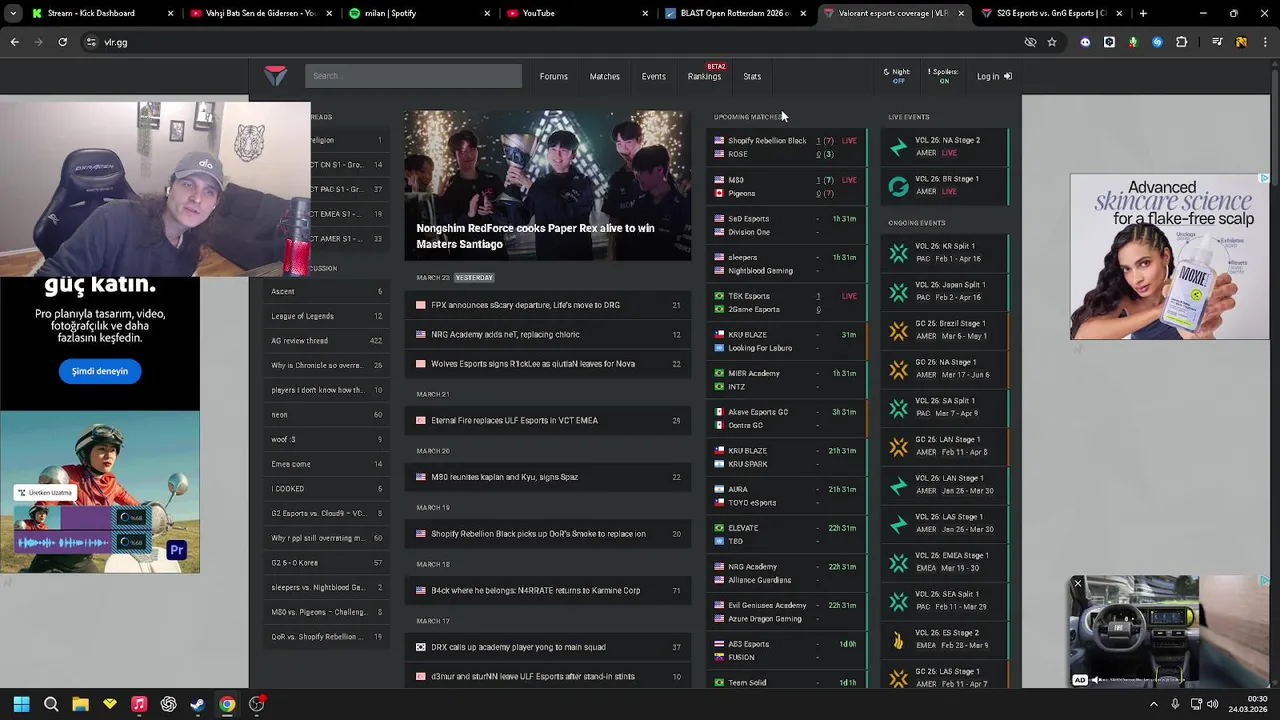1280x720 pixels.
Task: Show hidden system tray icons
Action: pyautogui.click(x=1154, y=704)
